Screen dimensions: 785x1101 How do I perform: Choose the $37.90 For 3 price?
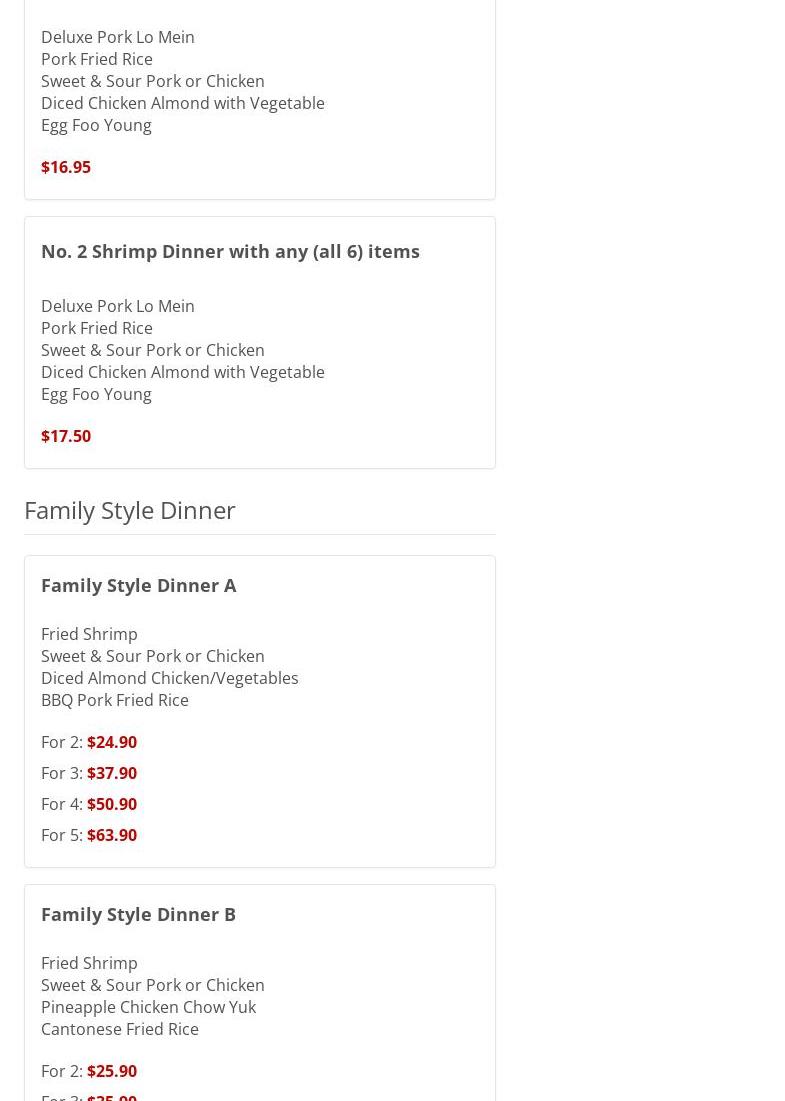coord(112,773)
